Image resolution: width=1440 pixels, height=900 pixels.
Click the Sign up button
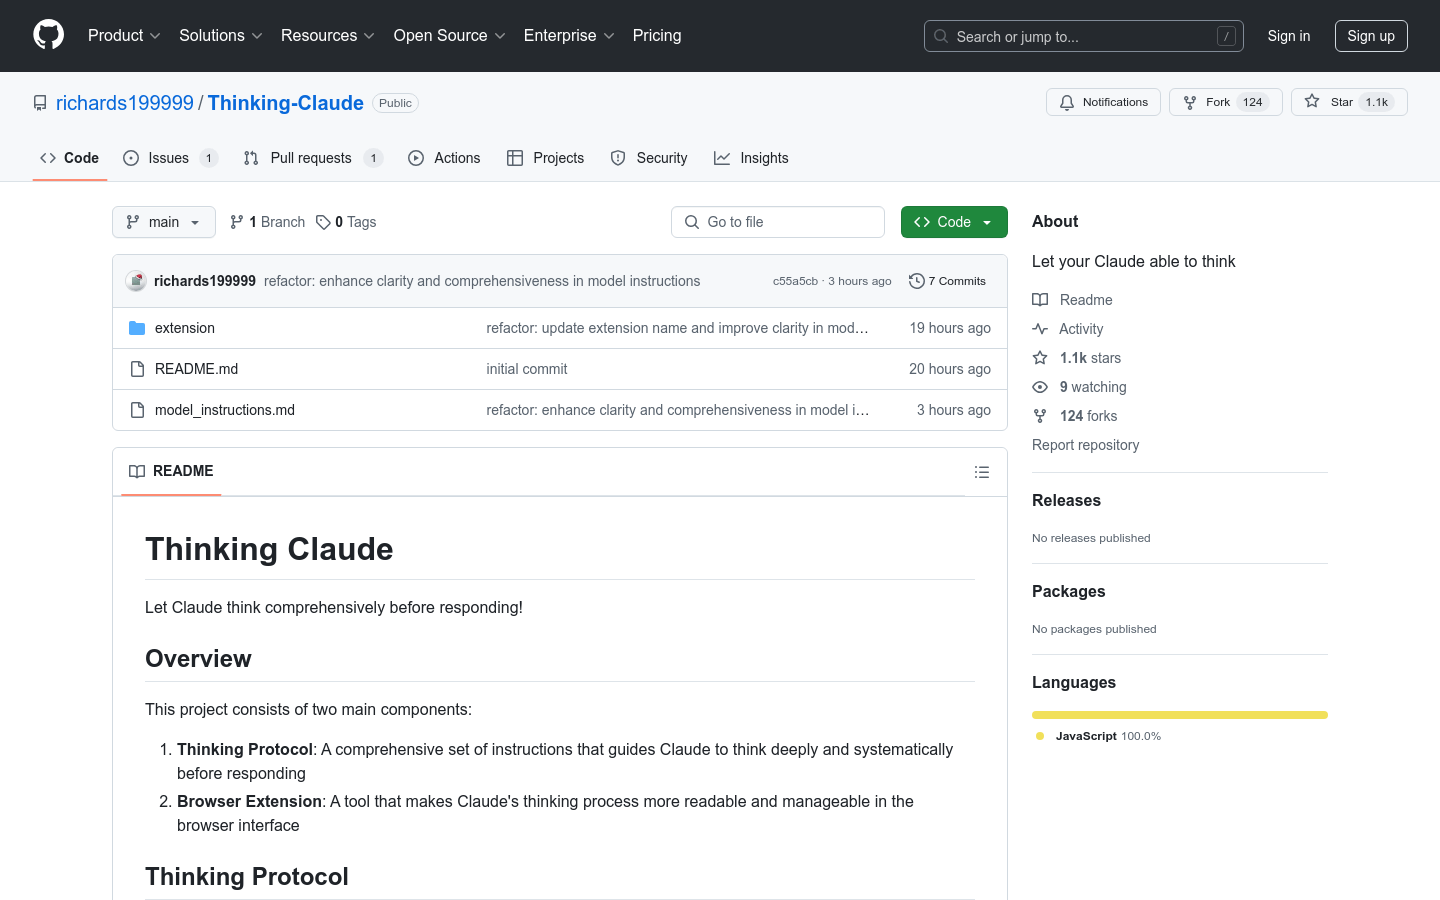click(1370, 36)
